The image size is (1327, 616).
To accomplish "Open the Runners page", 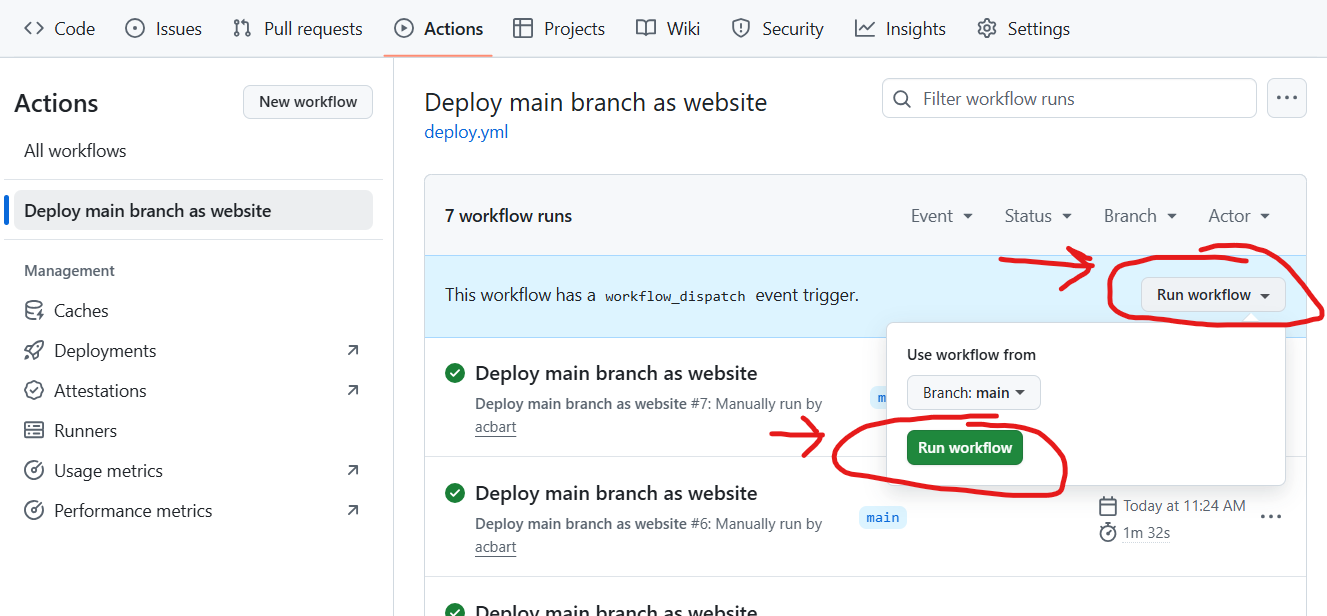I will [x=83, y=430].
